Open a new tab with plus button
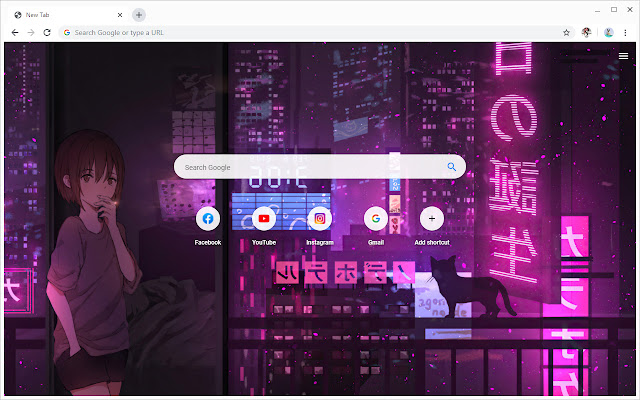This screenshot has height=400, width=640. coord(139,15)
